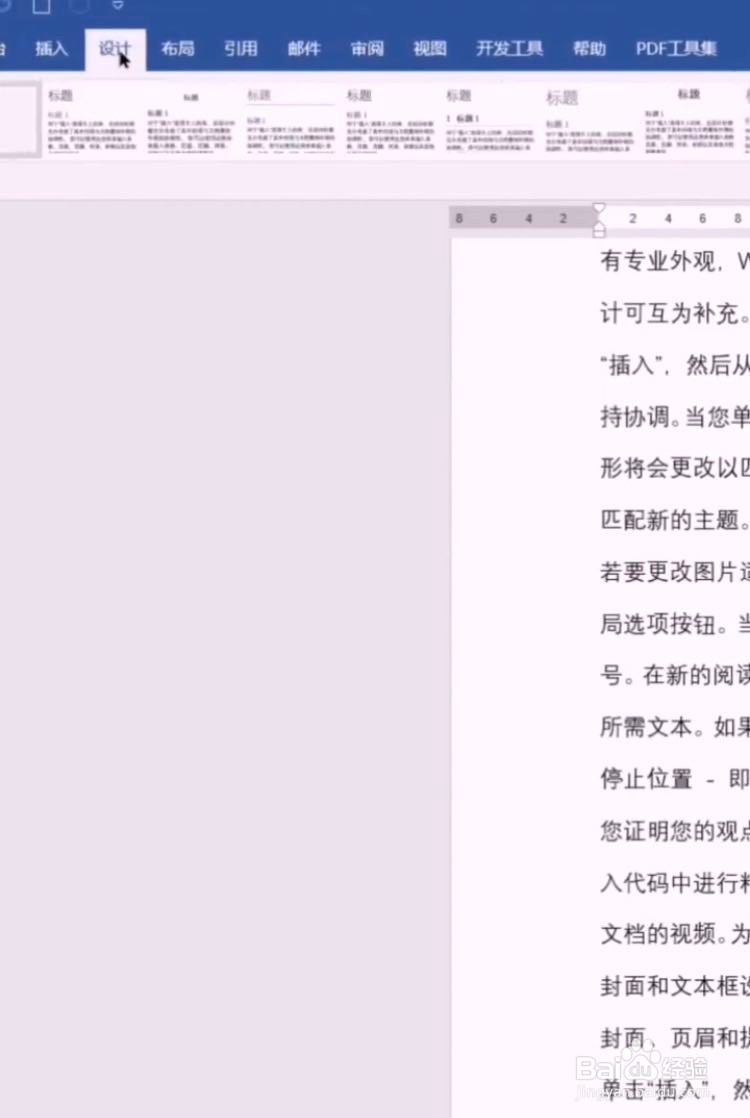
Task: Go to the 邮件 tab
Action: pos(304,48)
